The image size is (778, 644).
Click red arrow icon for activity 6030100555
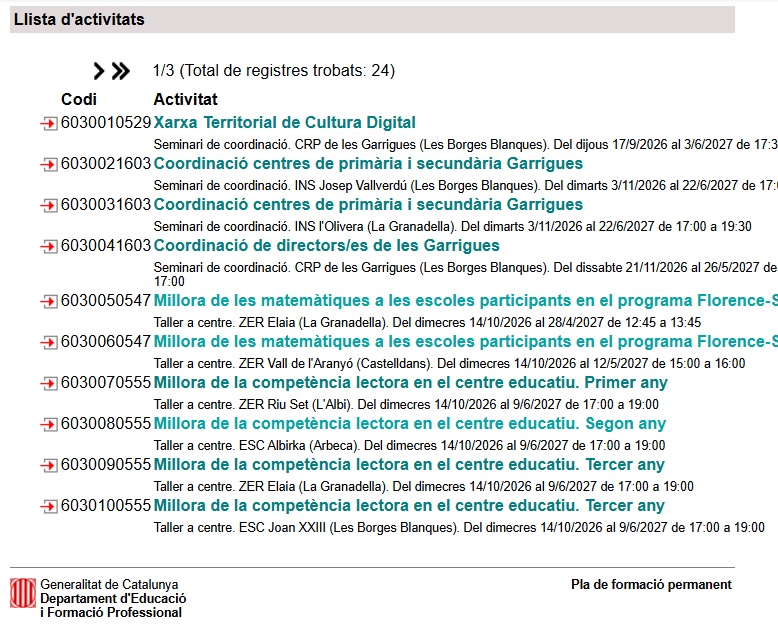pyautogui.click(x=49, y=506)
